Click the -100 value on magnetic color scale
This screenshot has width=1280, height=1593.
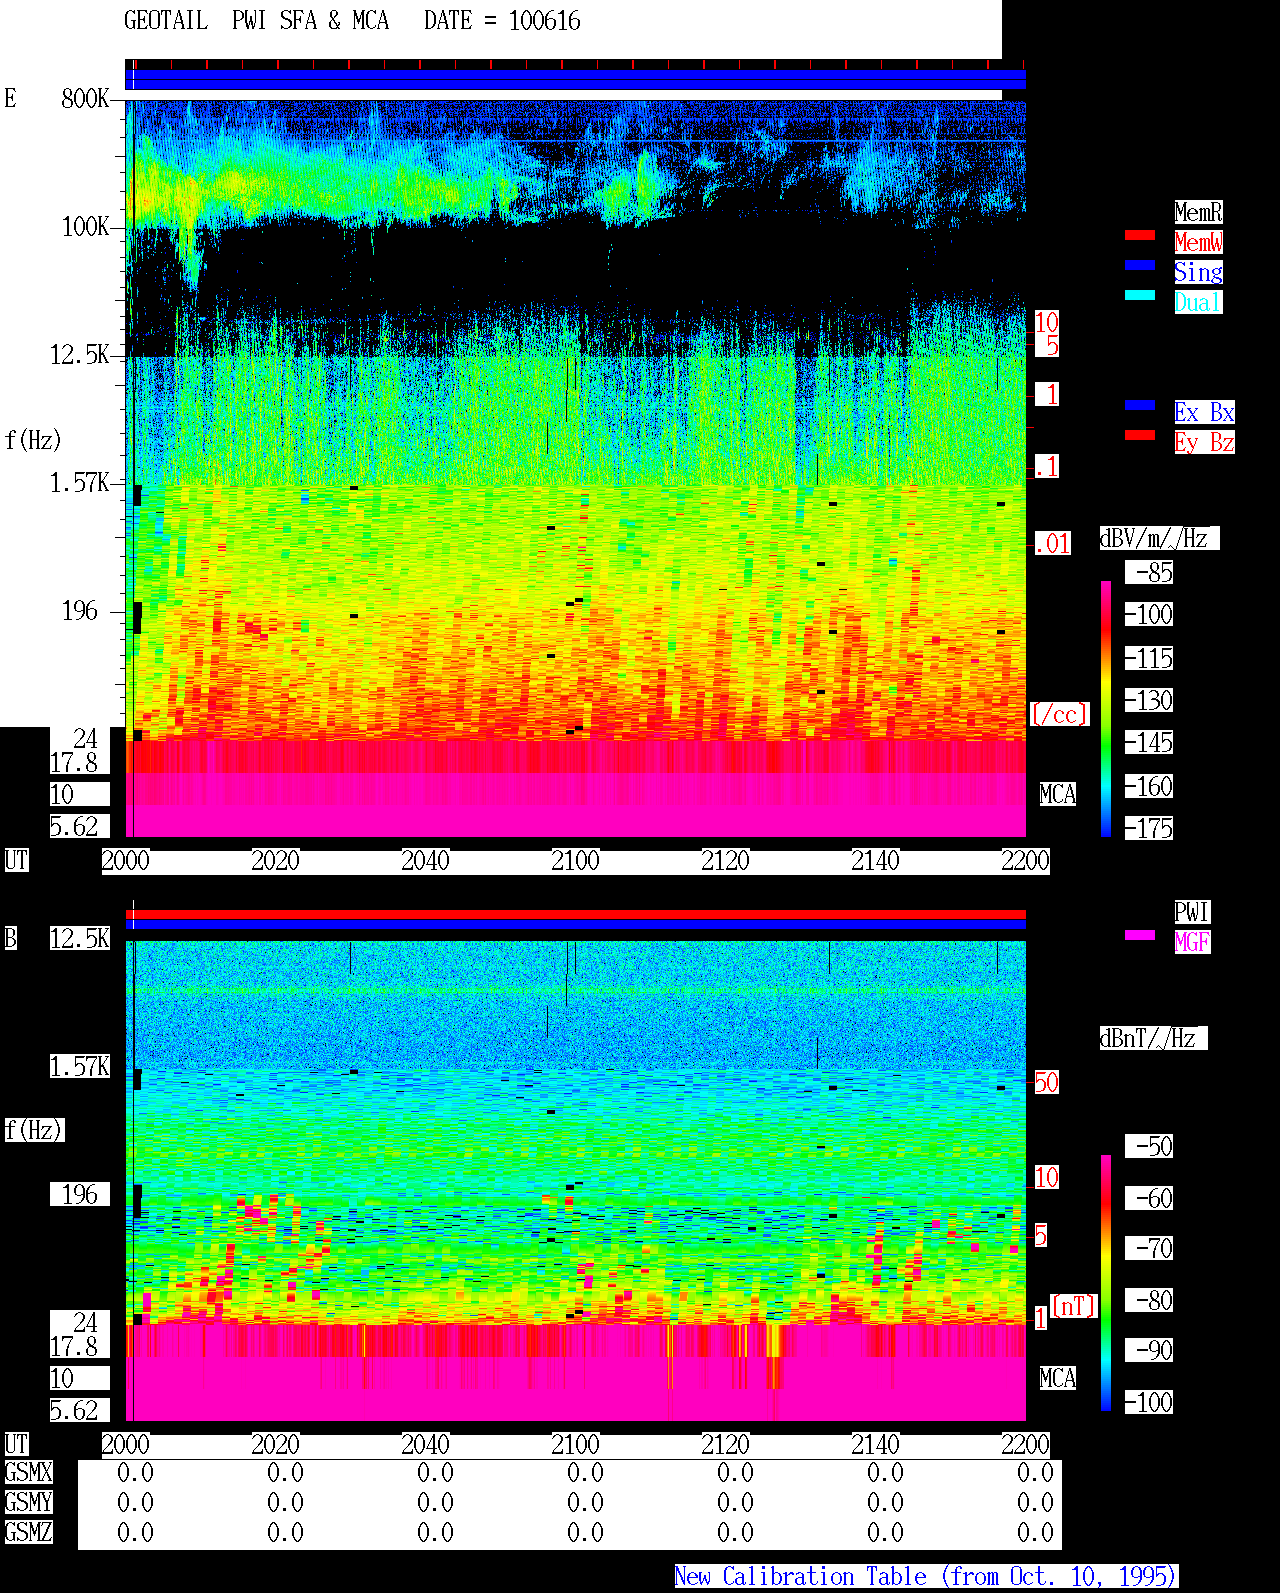pos(1149,1402)
